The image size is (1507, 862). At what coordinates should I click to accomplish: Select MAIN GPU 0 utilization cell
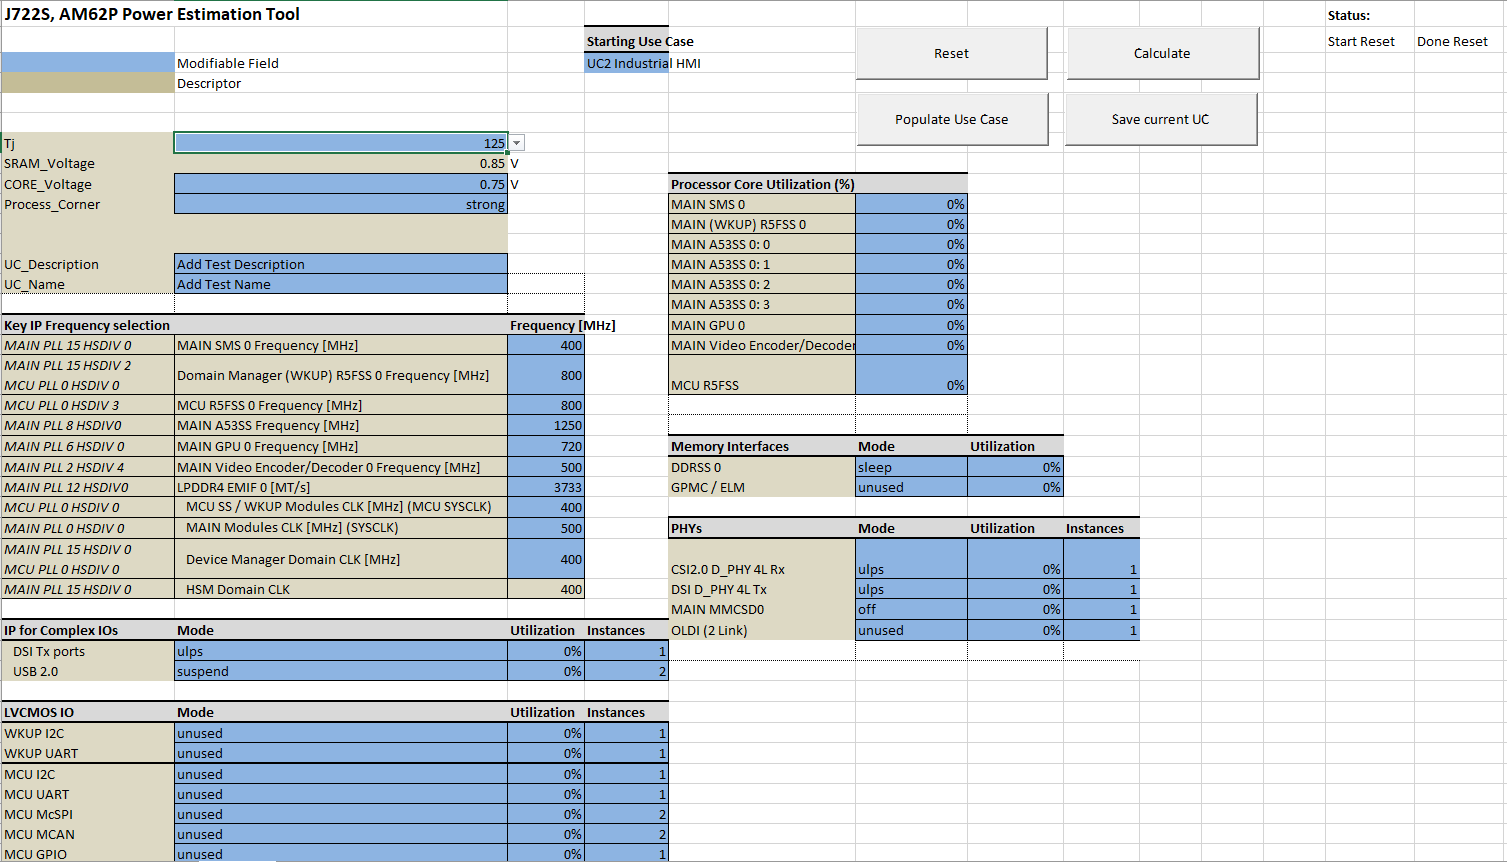911,325
